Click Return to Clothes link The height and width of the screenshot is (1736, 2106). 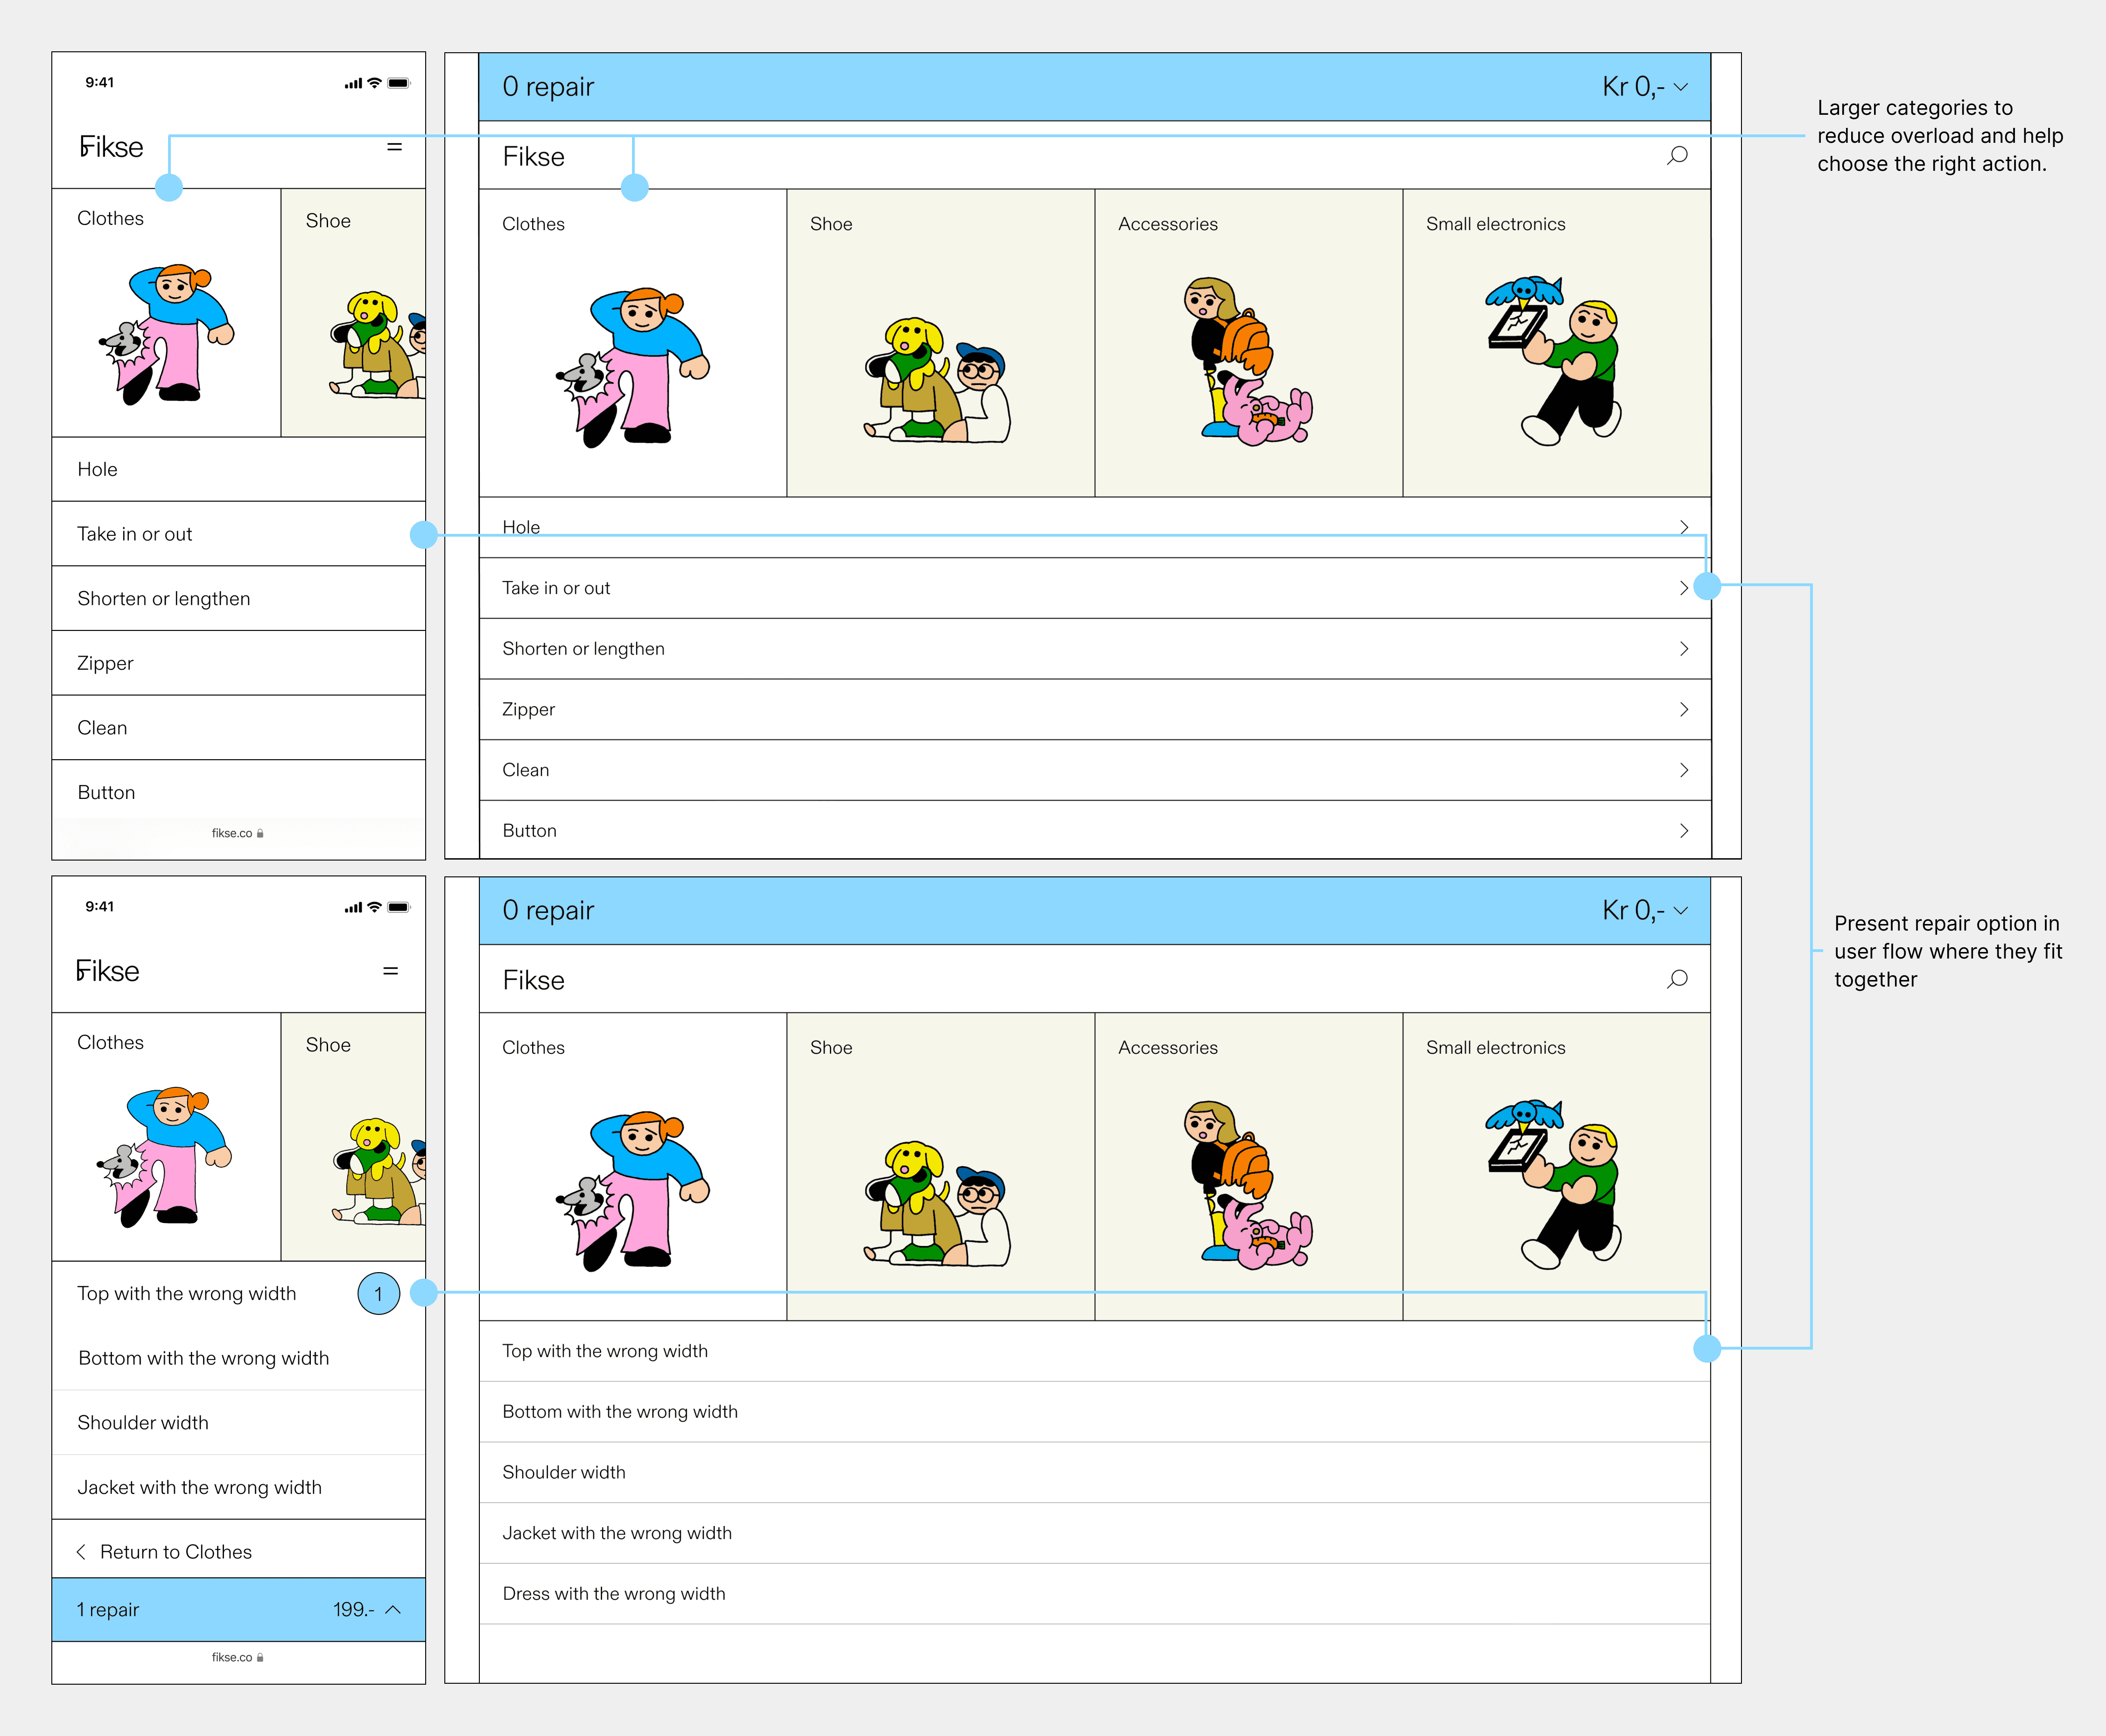click(176, 1552)
